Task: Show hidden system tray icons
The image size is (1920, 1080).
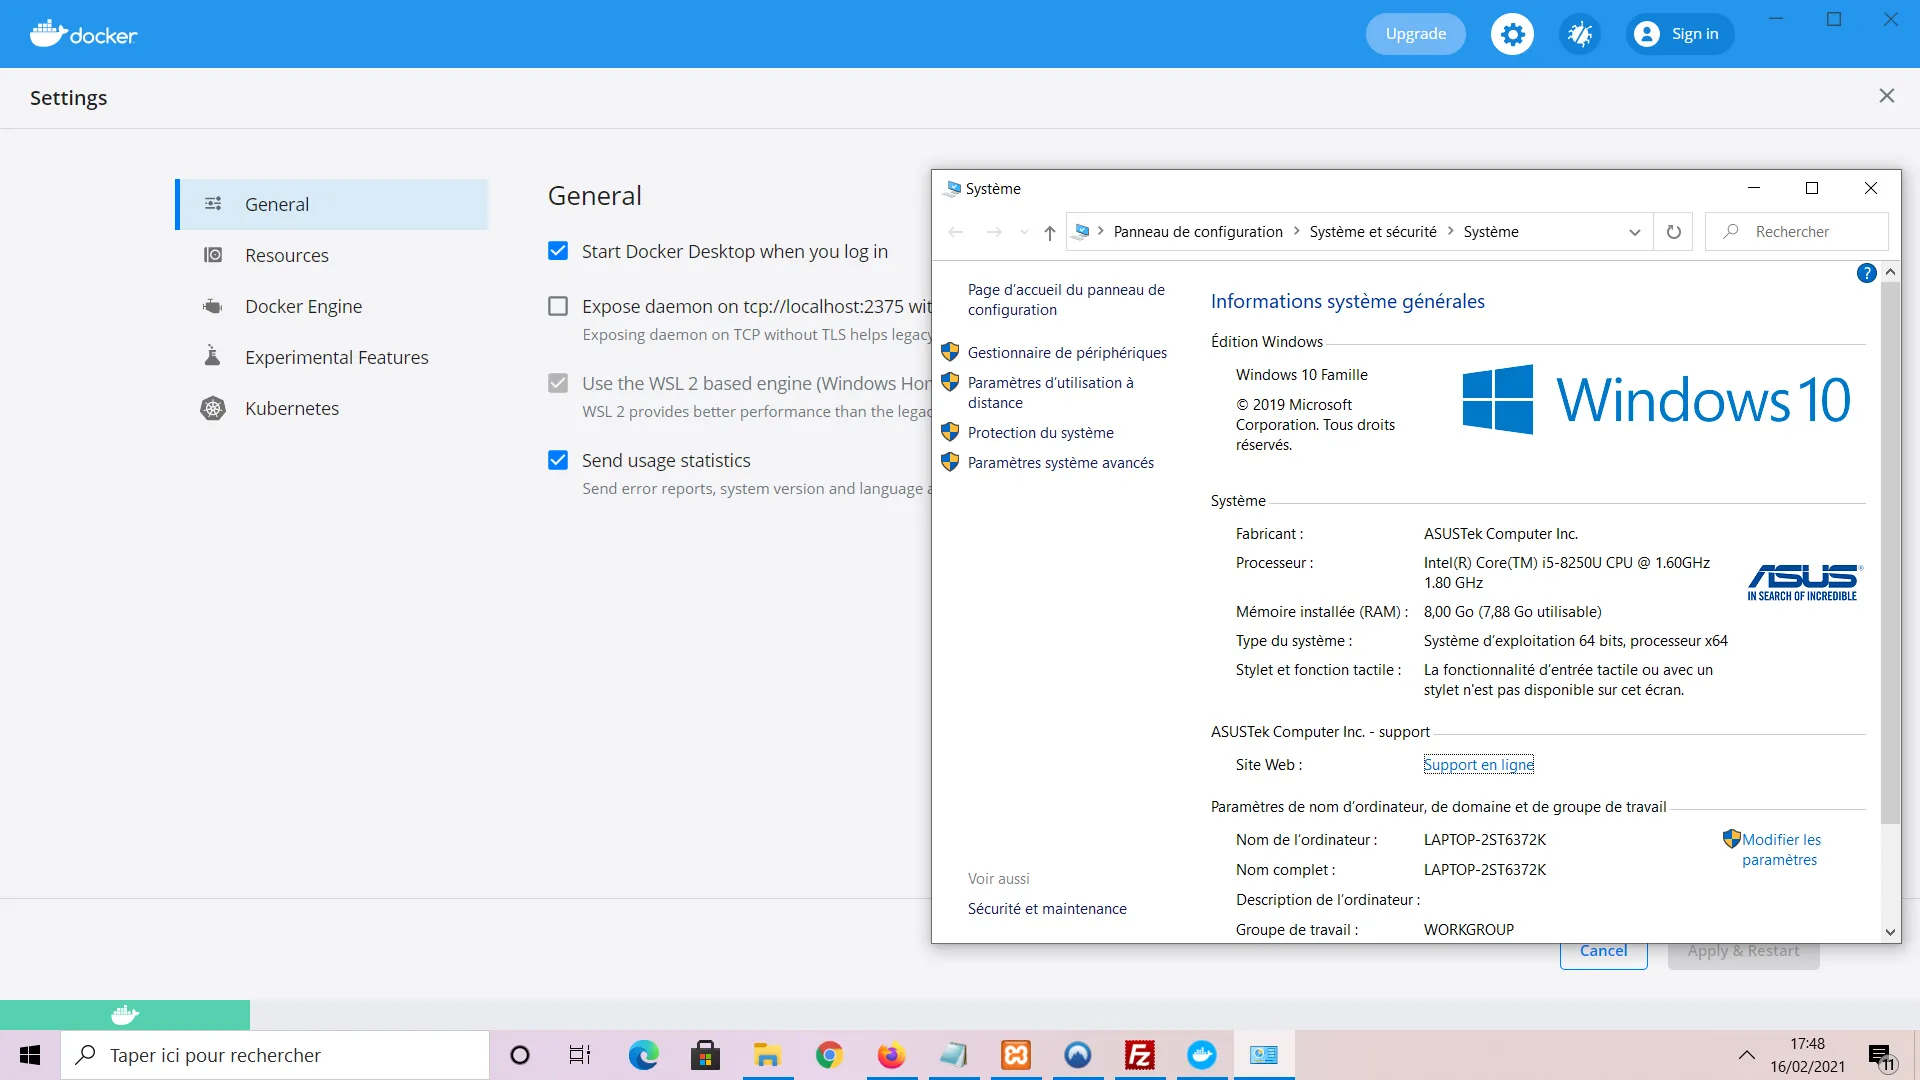Action: [1746, 1055]
